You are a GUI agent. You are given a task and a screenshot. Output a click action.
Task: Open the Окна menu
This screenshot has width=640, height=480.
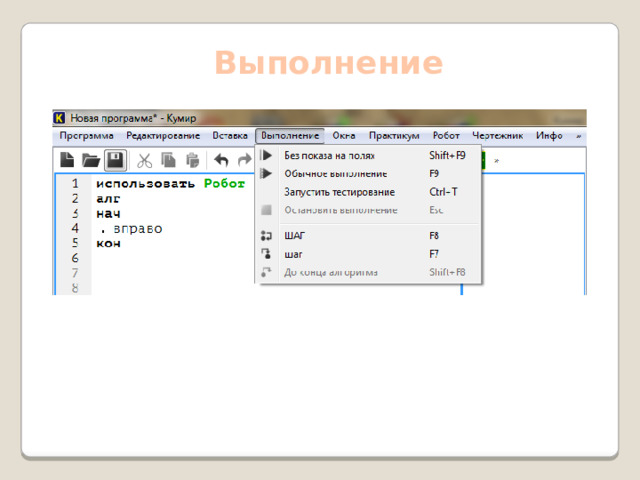coord(344,136)
